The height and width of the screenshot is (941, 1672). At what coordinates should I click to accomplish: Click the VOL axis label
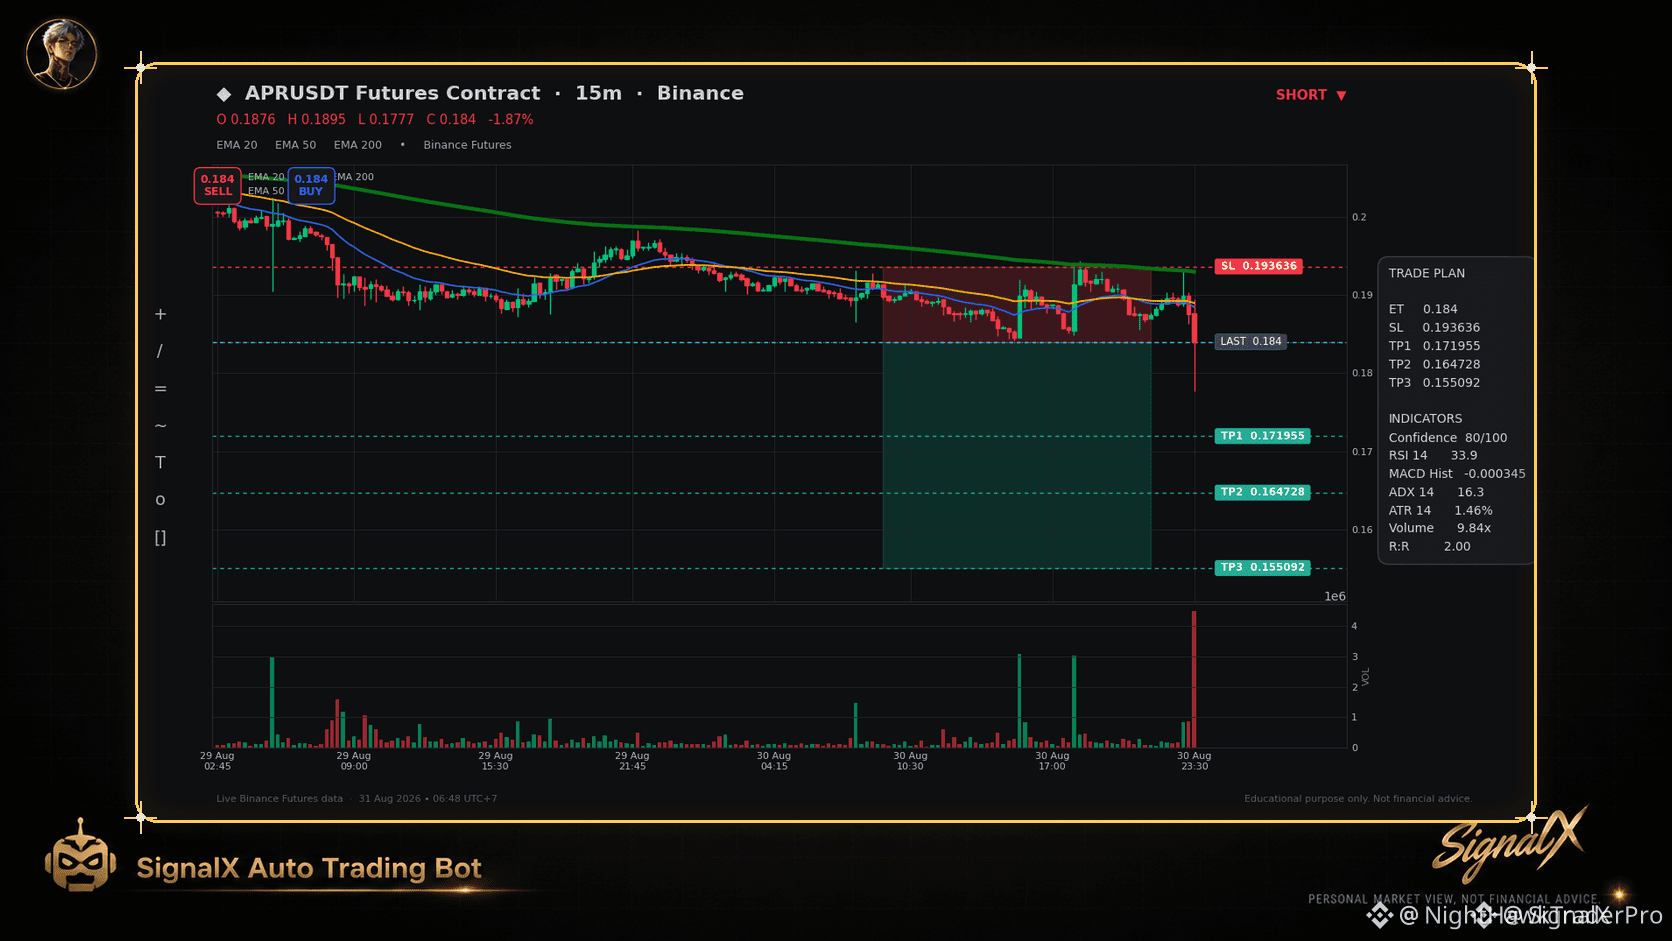click(x=1366, y=677)
